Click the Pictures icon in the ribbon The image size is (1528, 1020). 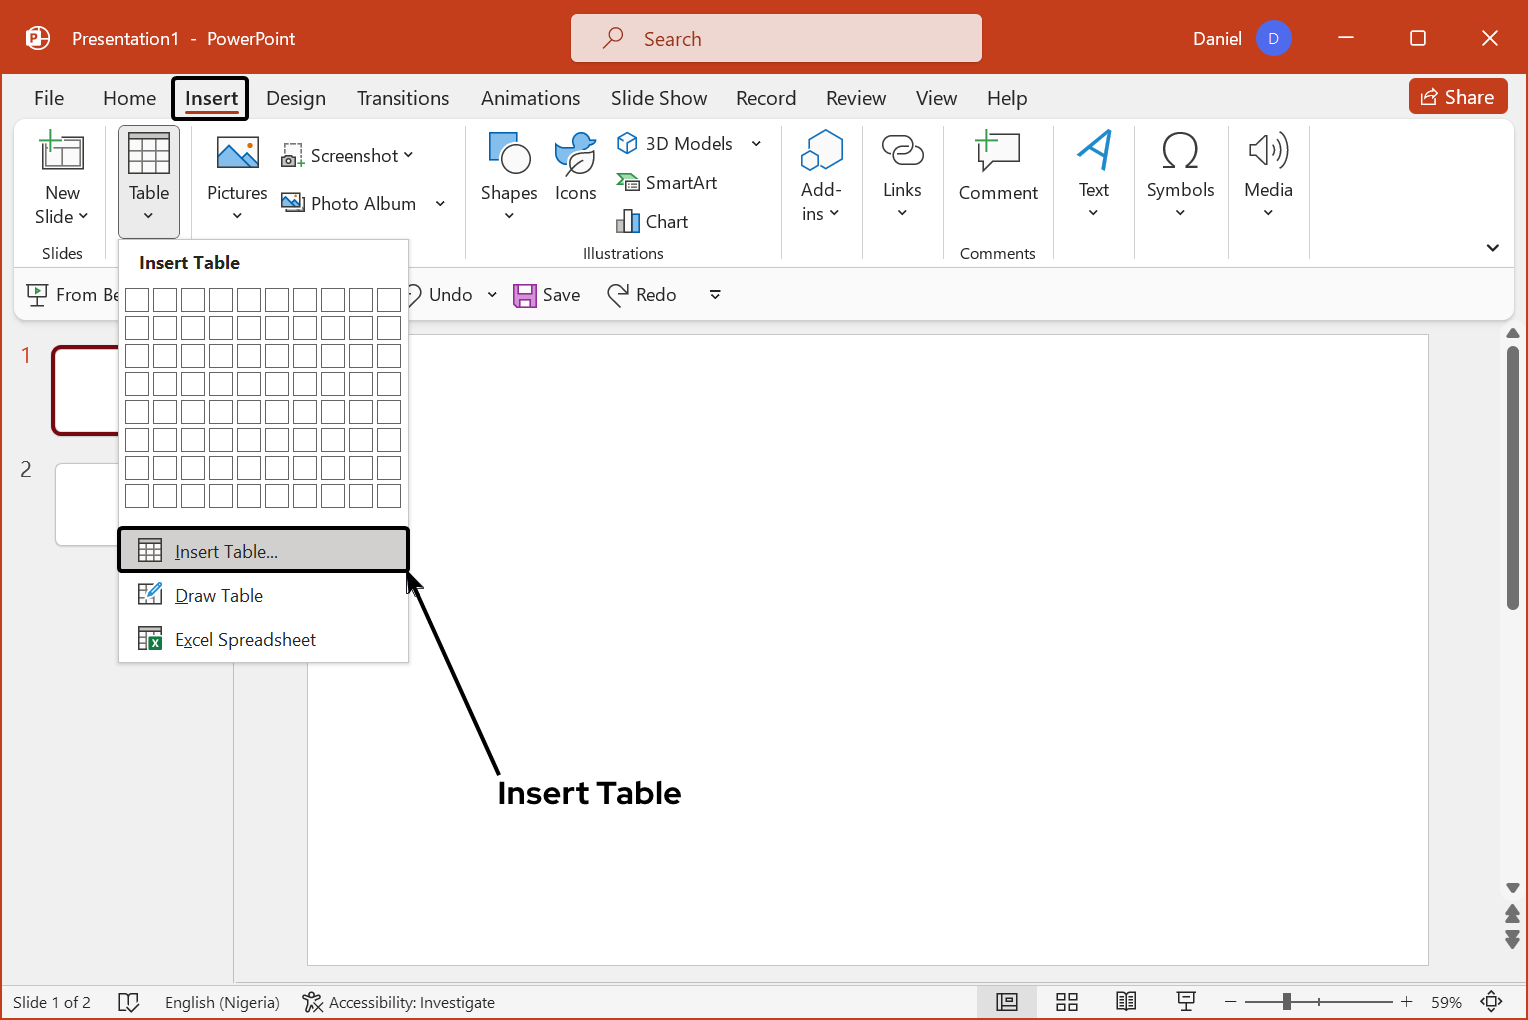[x=237, y=154]
